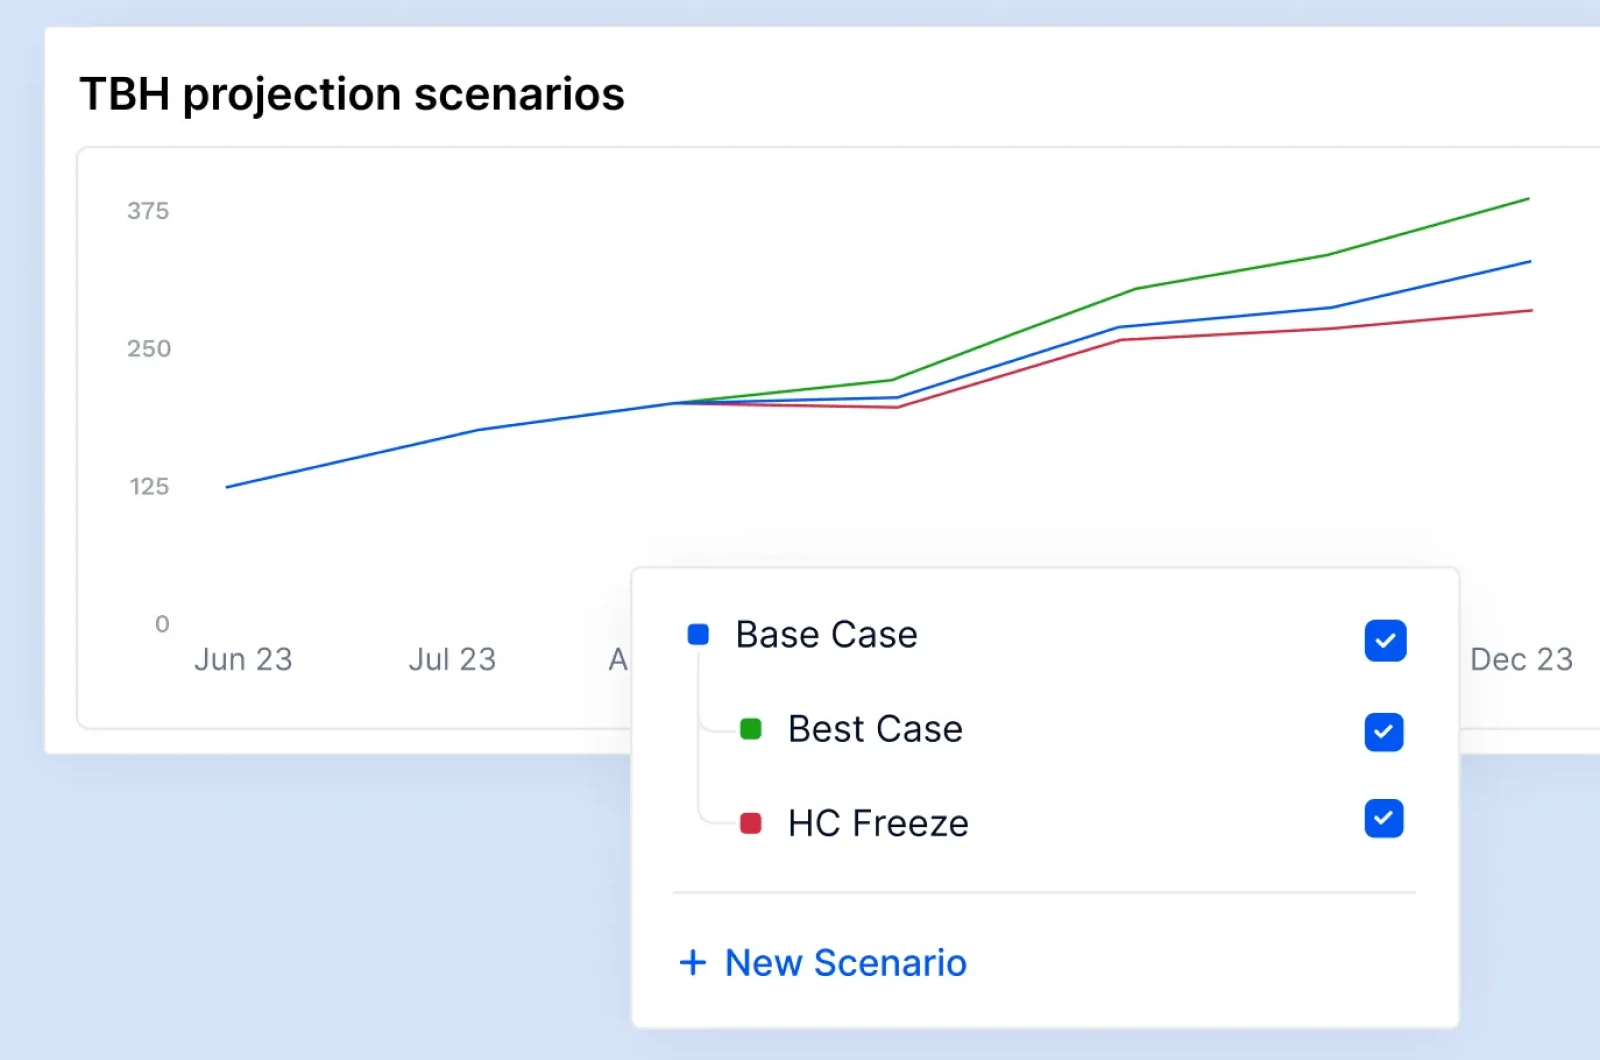Click the blue Base Case color square
This screenshot has height=1060, width=1600.
(697, 634)
